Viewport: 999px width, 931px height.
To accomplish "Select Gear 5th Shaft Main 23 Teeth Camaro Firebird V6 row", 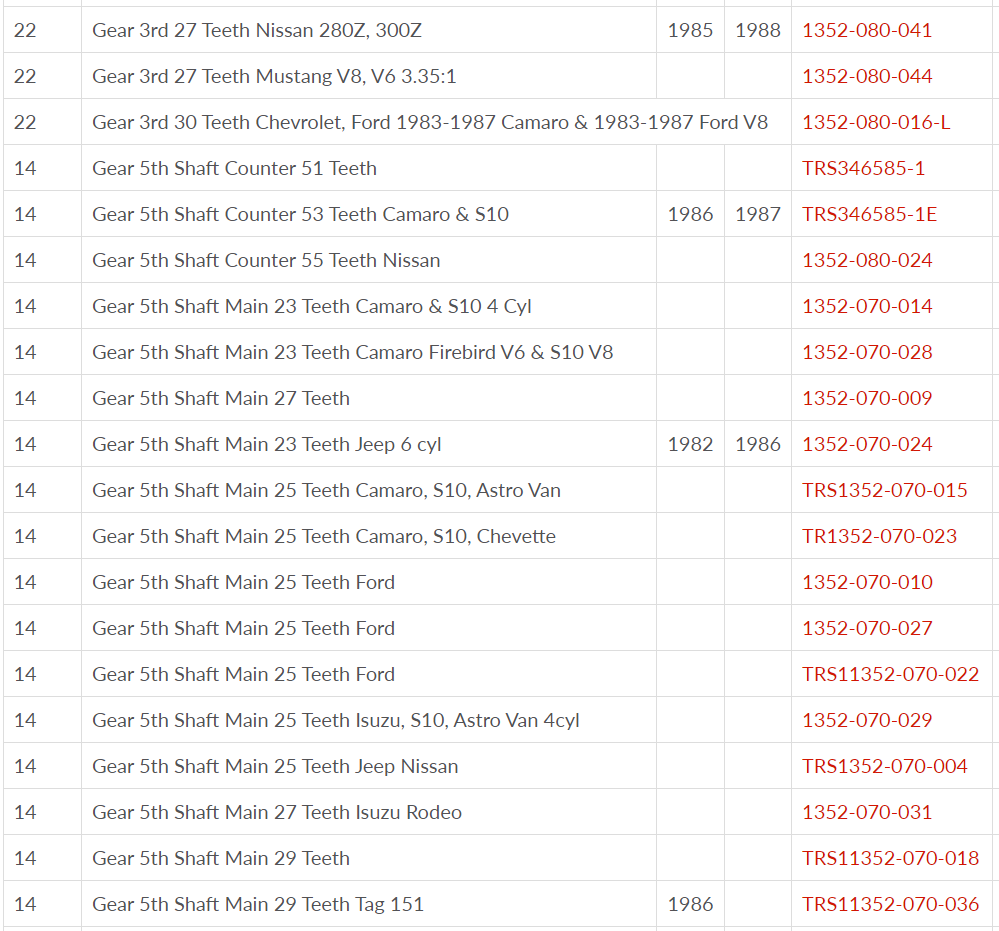I will click(x=352, y=352).
